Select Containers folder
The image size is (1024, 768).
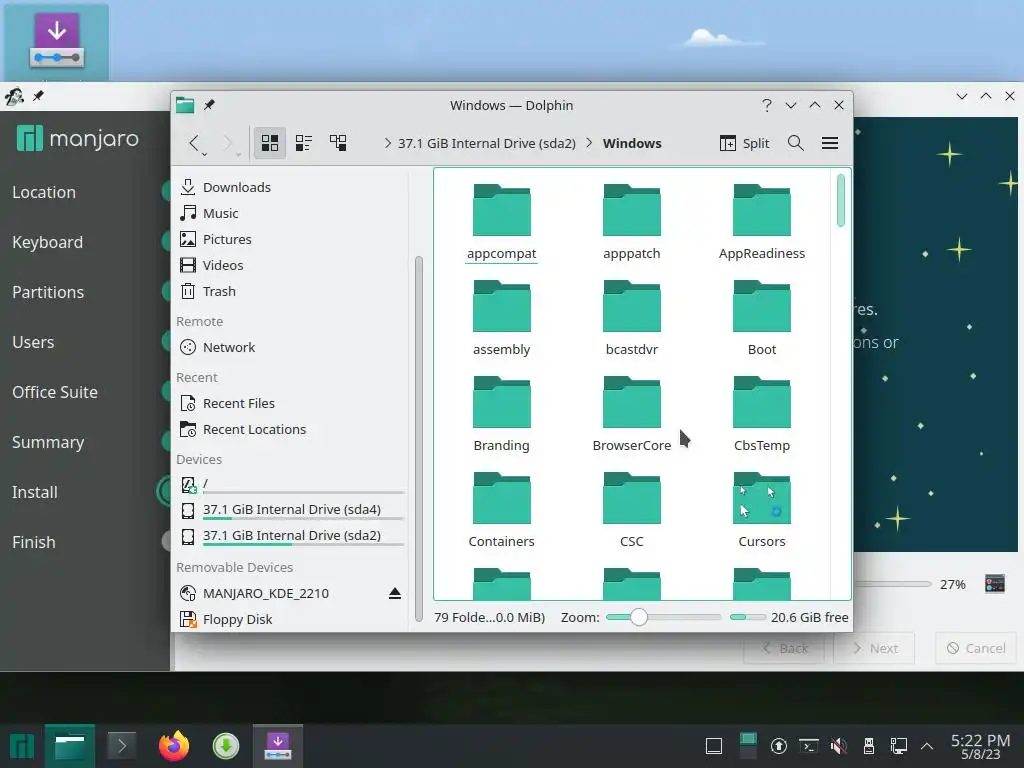[502, 511]
